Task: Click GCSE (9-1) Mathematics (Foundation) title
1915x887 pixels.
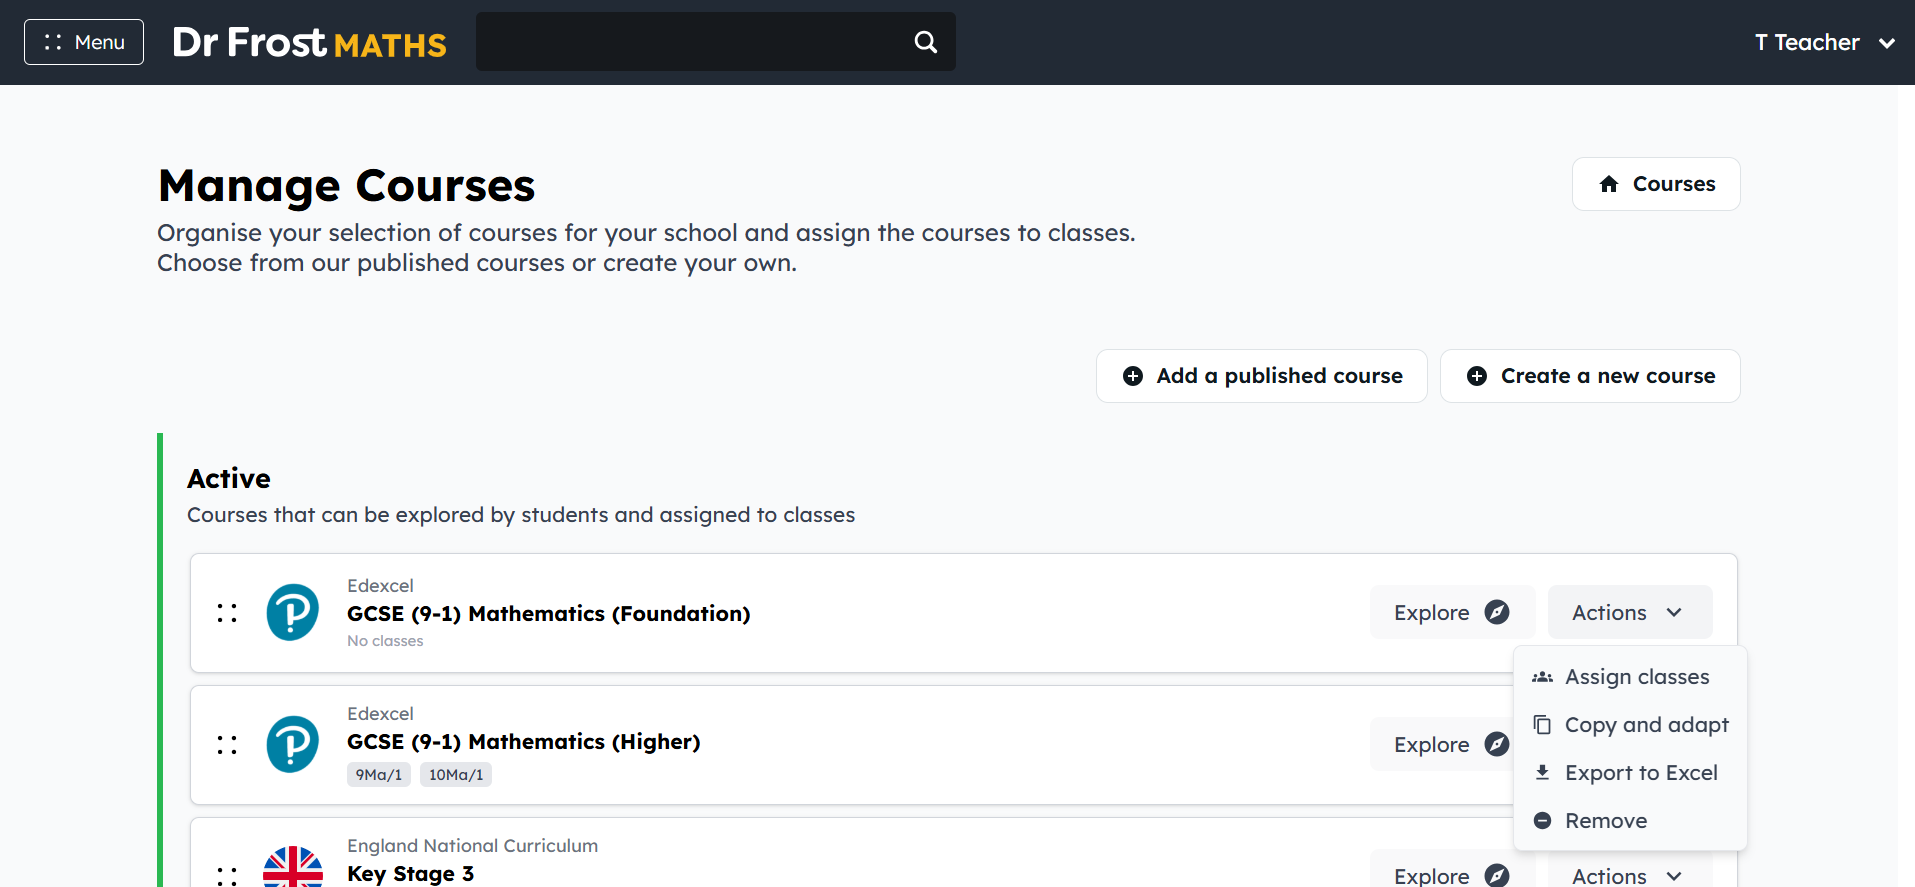Action: (x=549, y=614)
